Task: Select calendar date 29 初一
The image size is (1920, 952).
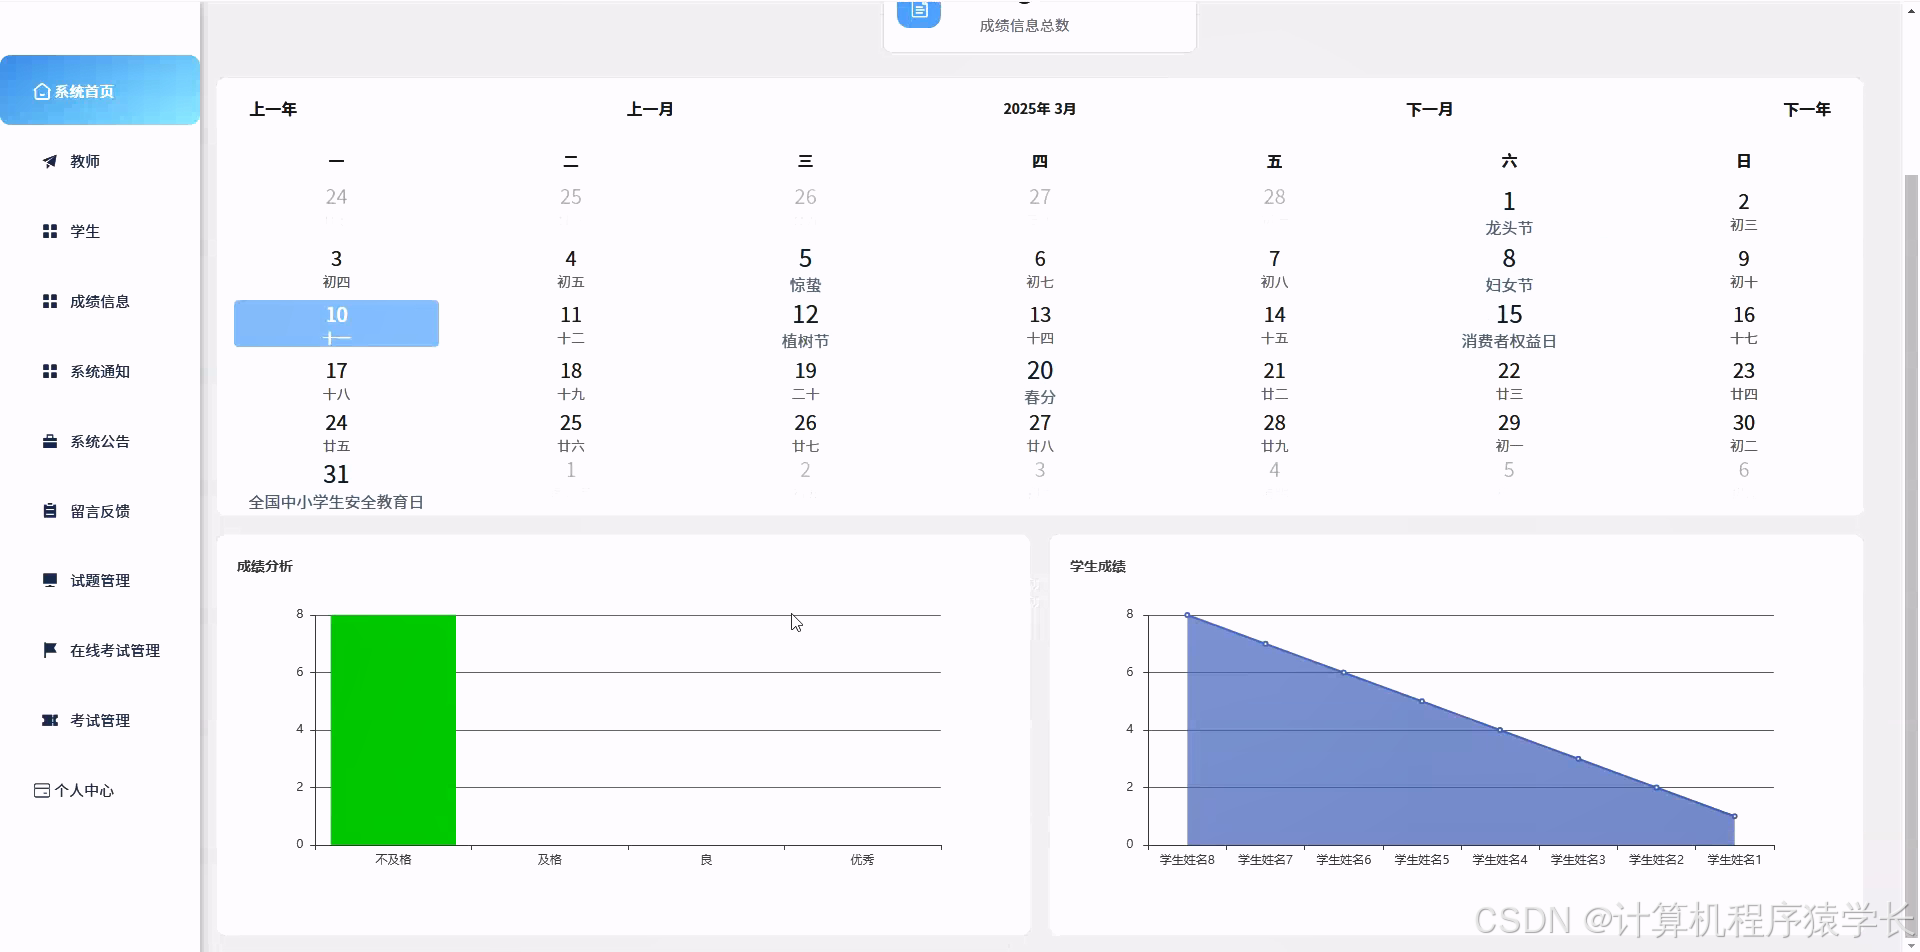Action: click(1509, 433)
